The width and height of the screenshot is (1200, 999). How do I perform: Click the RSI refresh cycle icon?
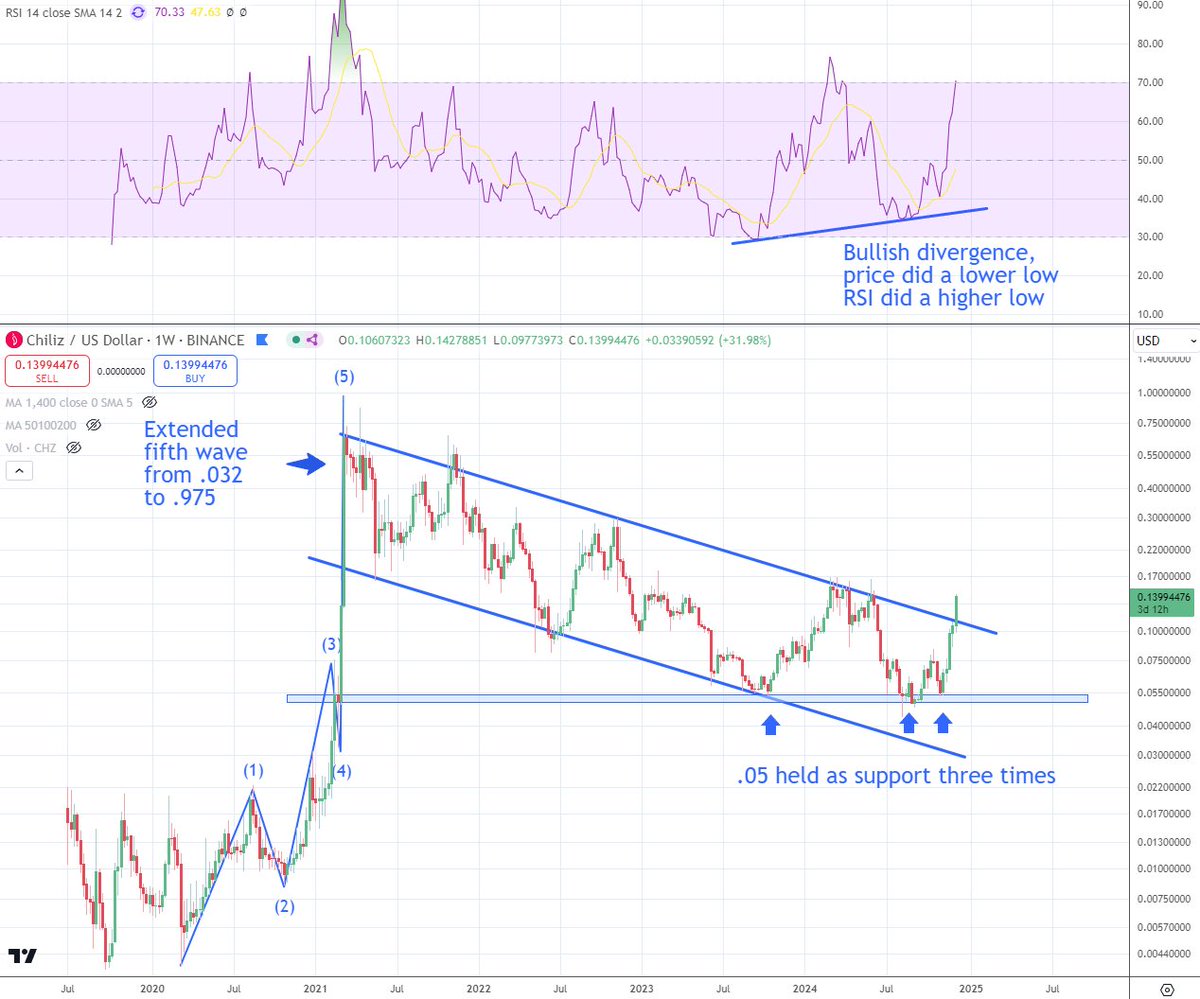point(137,12)
